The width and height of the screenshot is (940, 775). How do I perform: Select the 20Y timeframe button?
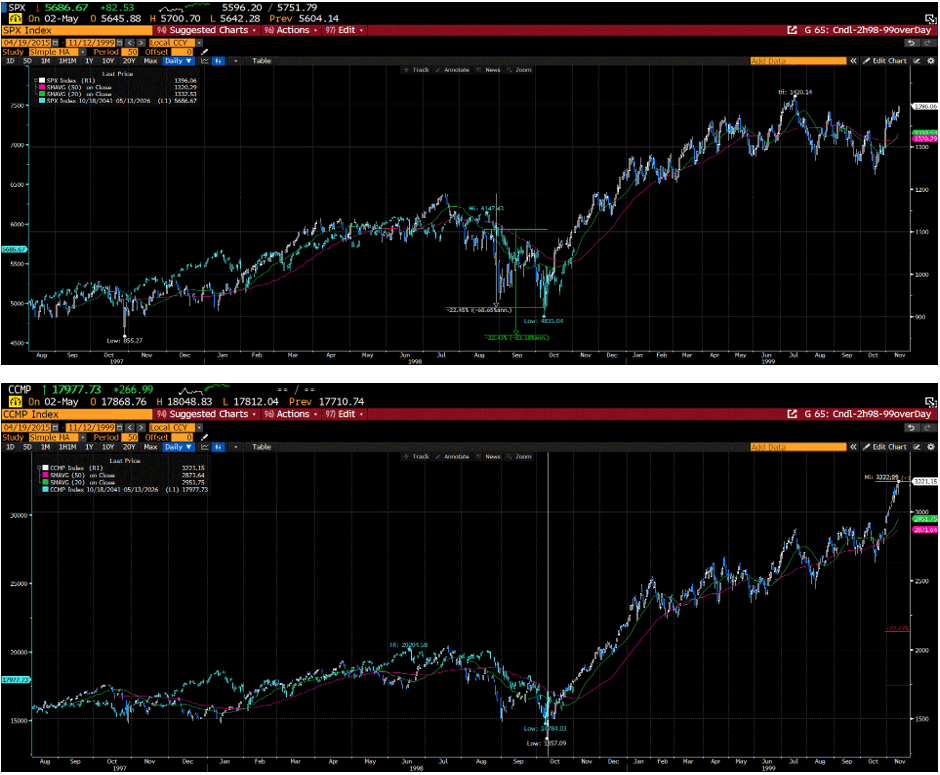pyautogui.click(x=128, y=61)
